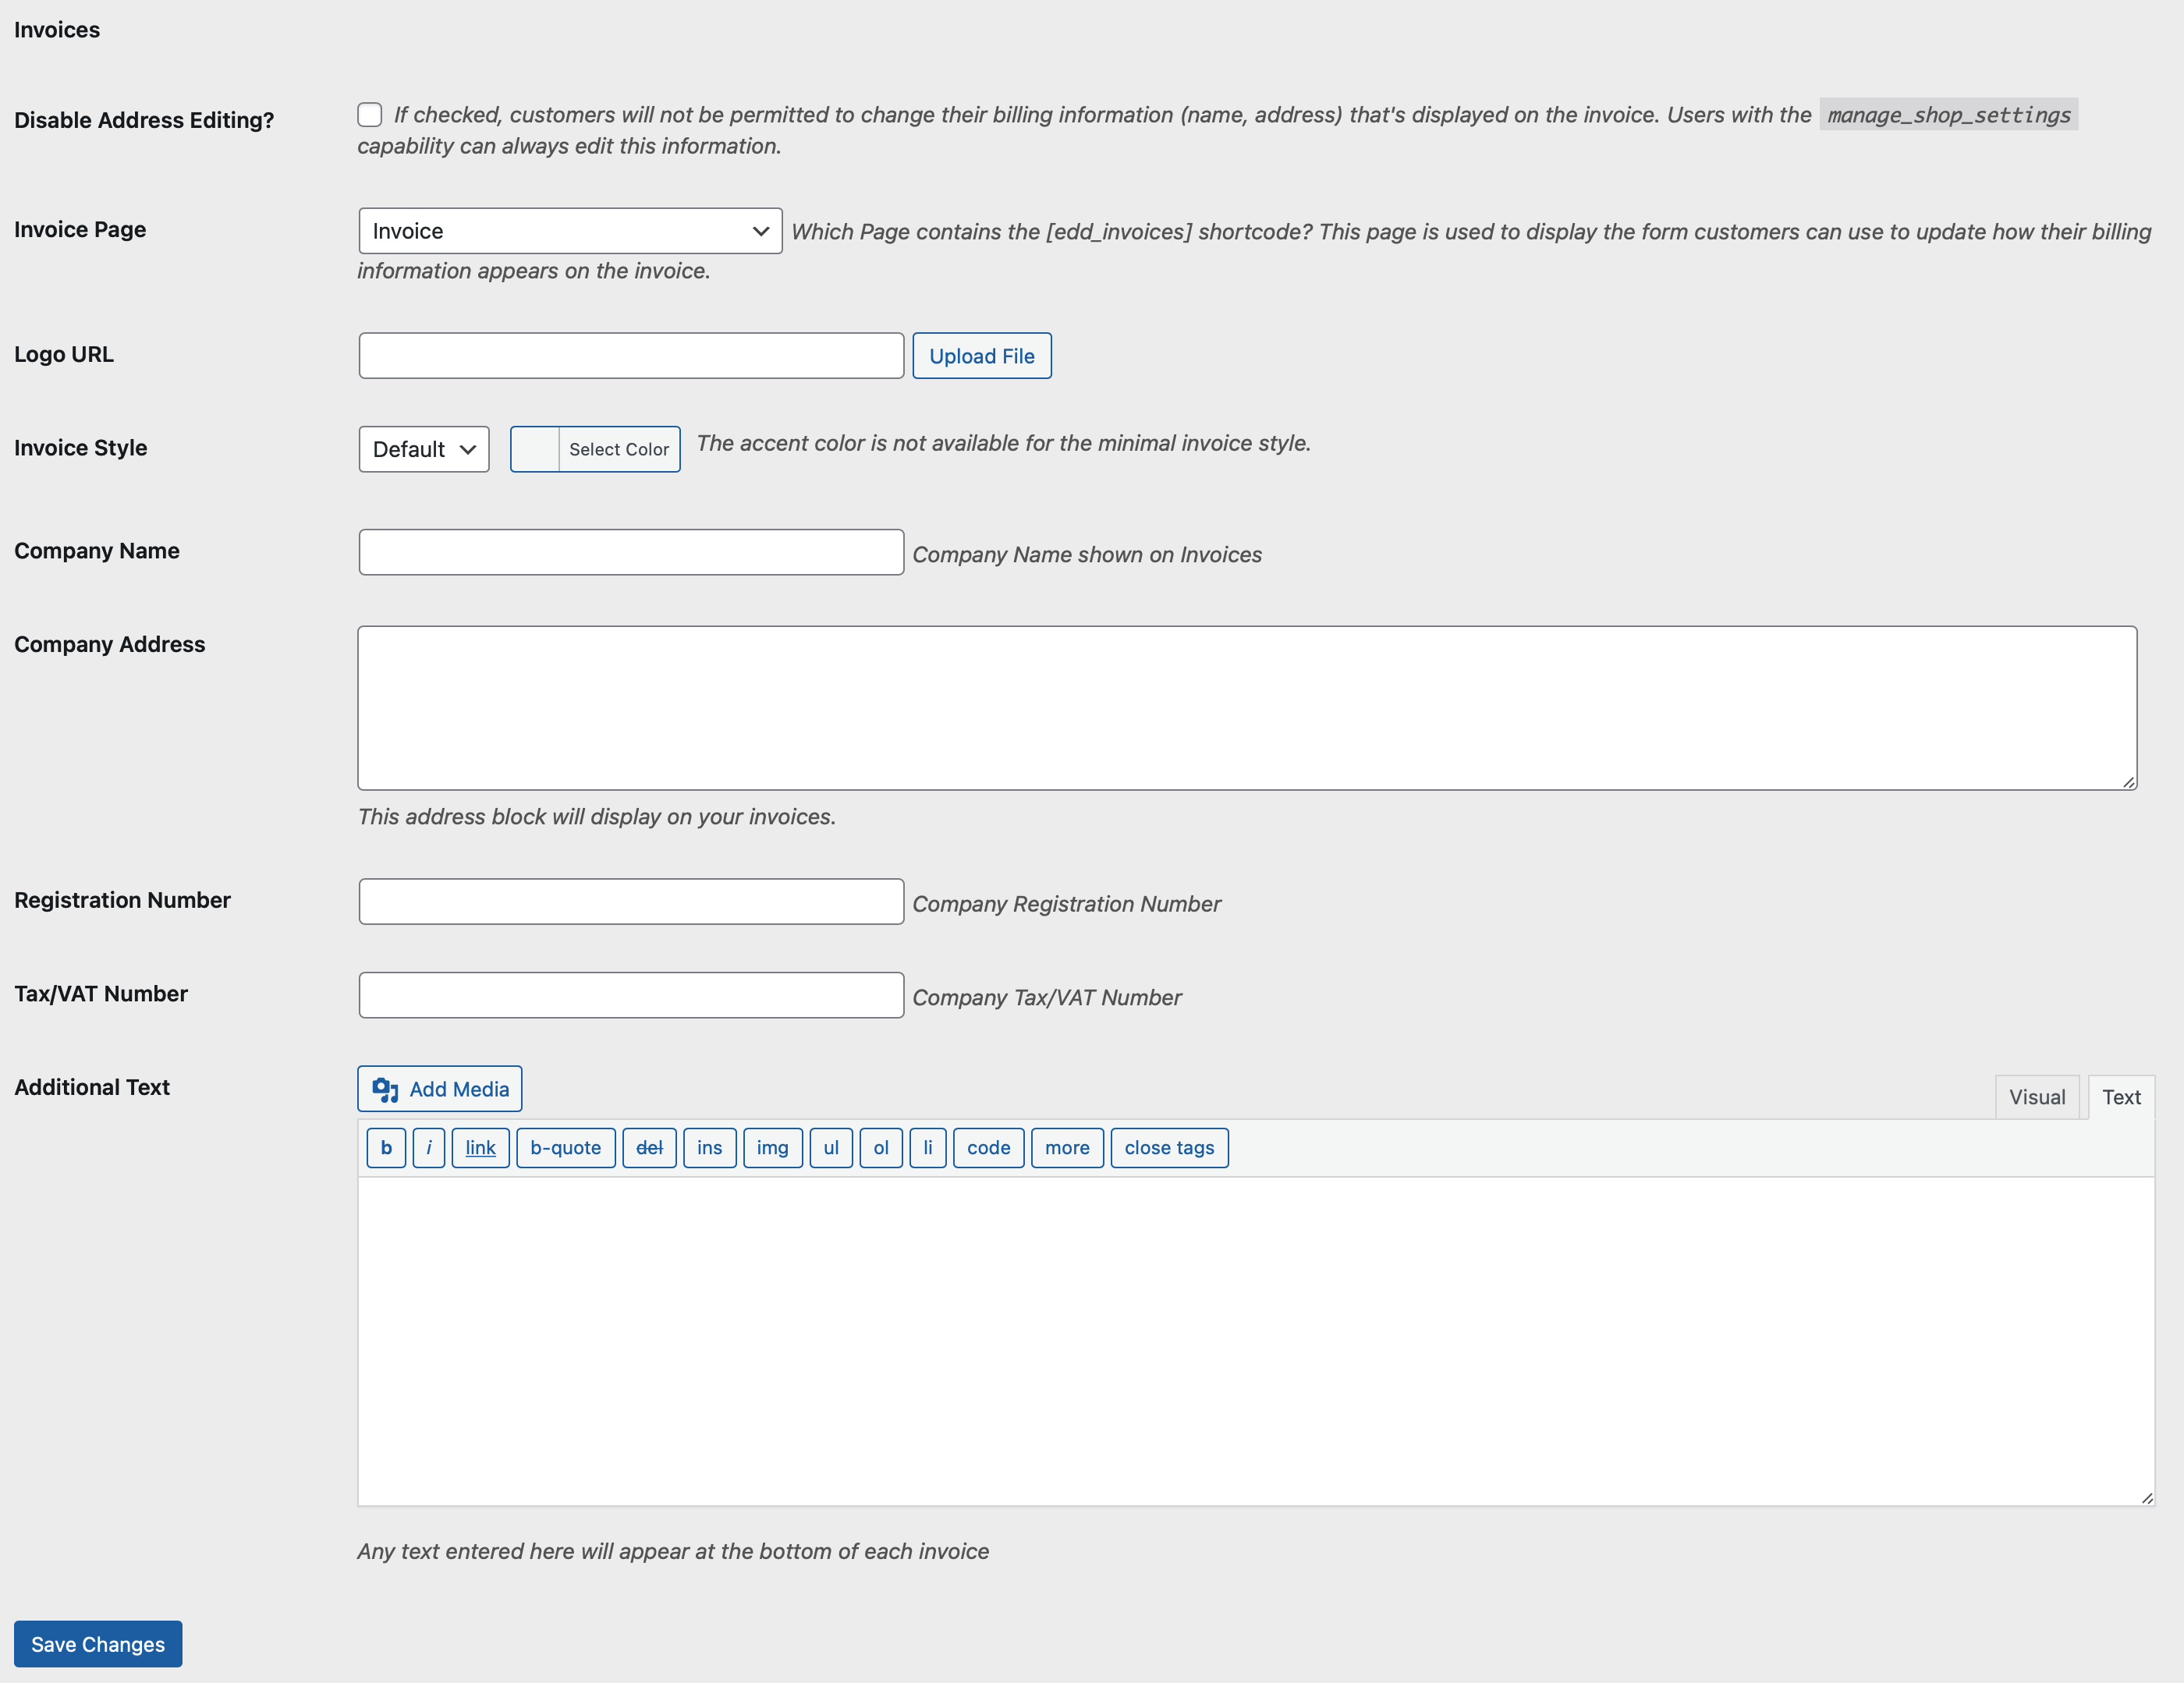Focus the Company Name text field
Viewport: 2184px width, 1683px height.
tap(631, 552)
